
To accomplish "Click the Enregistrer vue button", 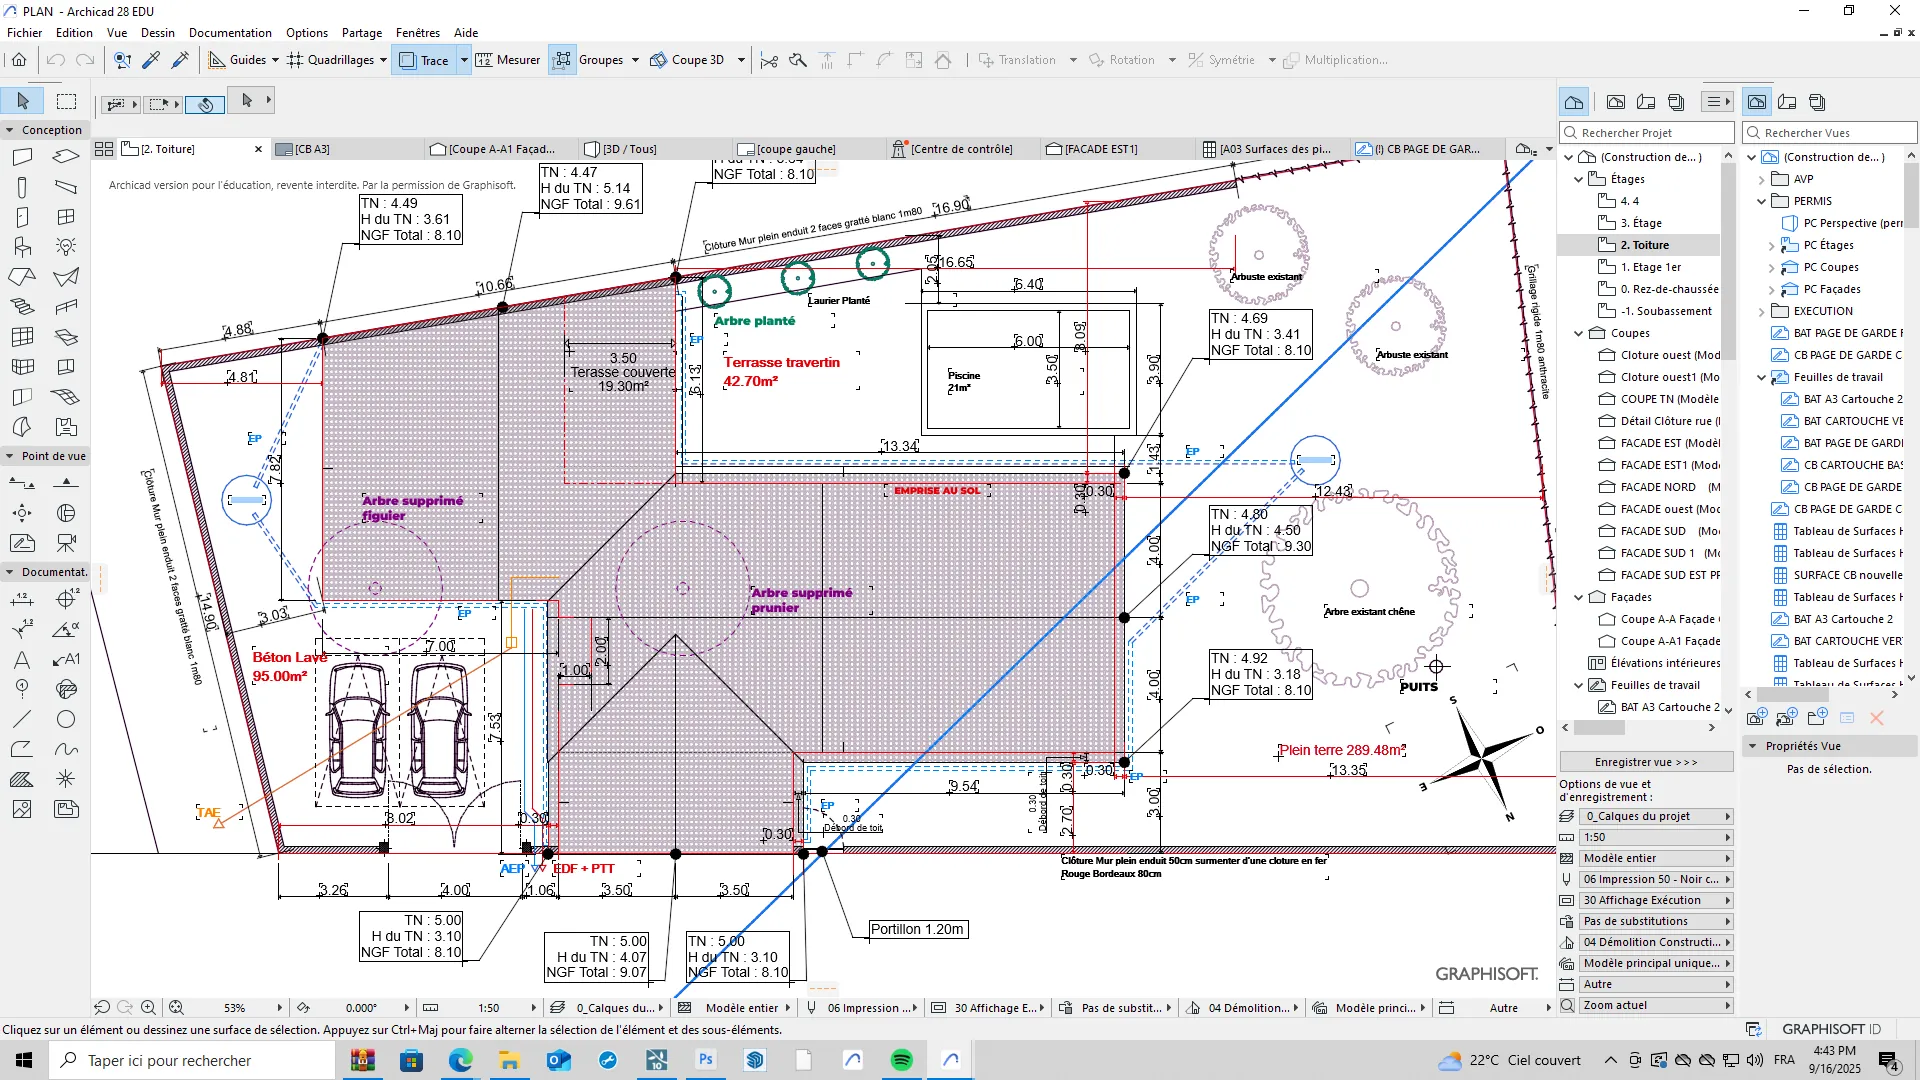I will coord(1646,762).
